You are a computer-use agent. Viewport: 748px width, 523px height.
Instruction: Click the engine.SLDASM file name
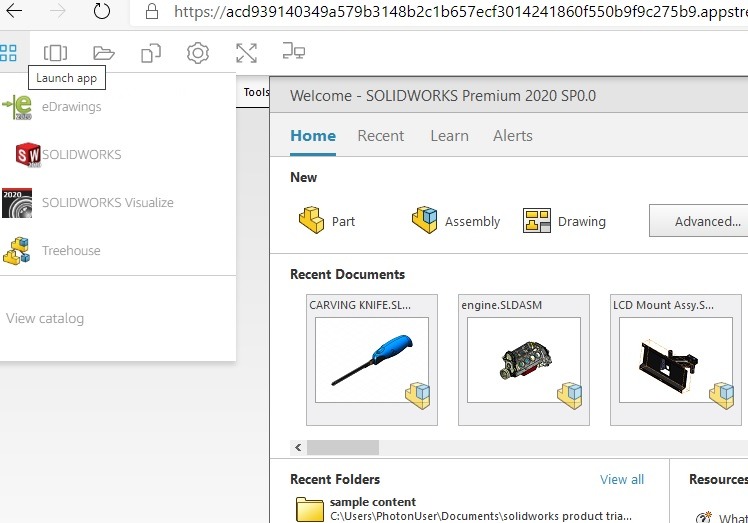pyautogui.click(x=501, y=305)
